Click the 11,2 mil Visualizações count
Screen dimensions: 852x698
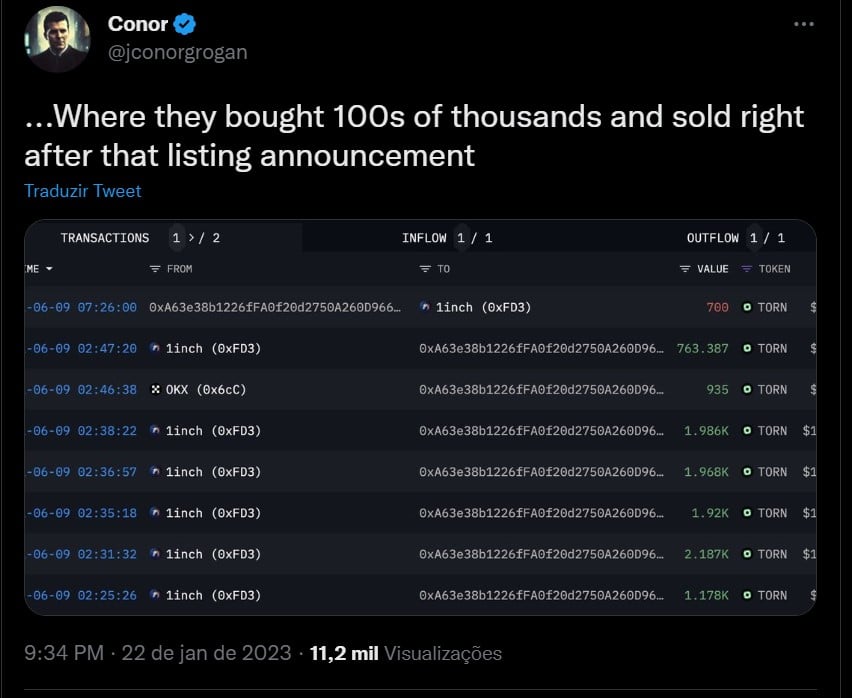405,653
